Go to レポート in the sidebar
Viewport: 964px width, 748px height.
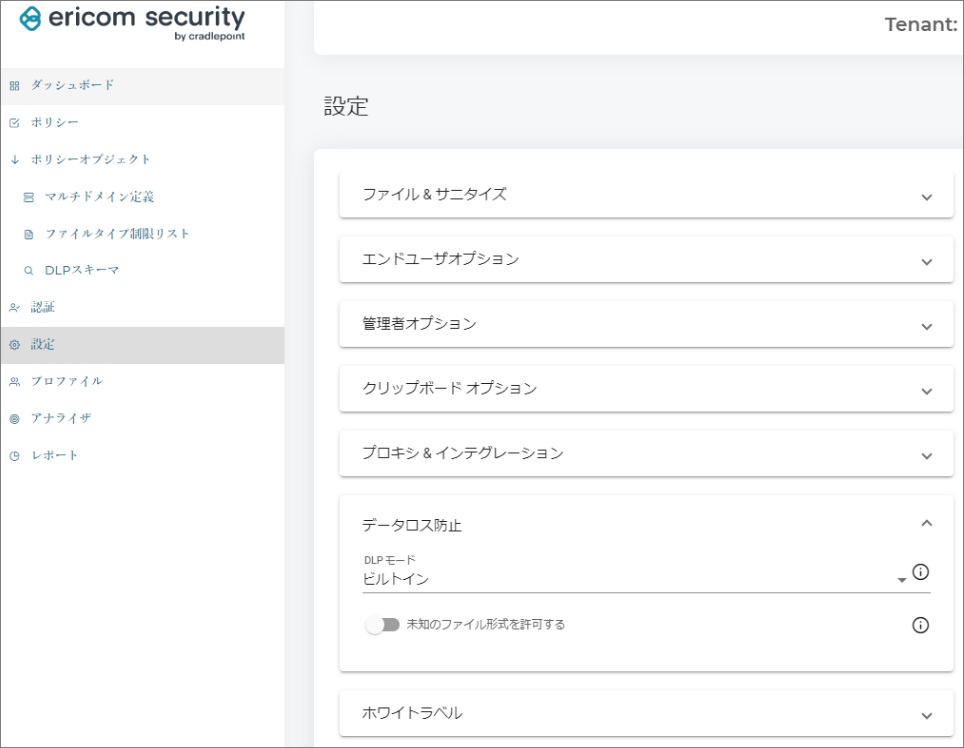point(54,456)
